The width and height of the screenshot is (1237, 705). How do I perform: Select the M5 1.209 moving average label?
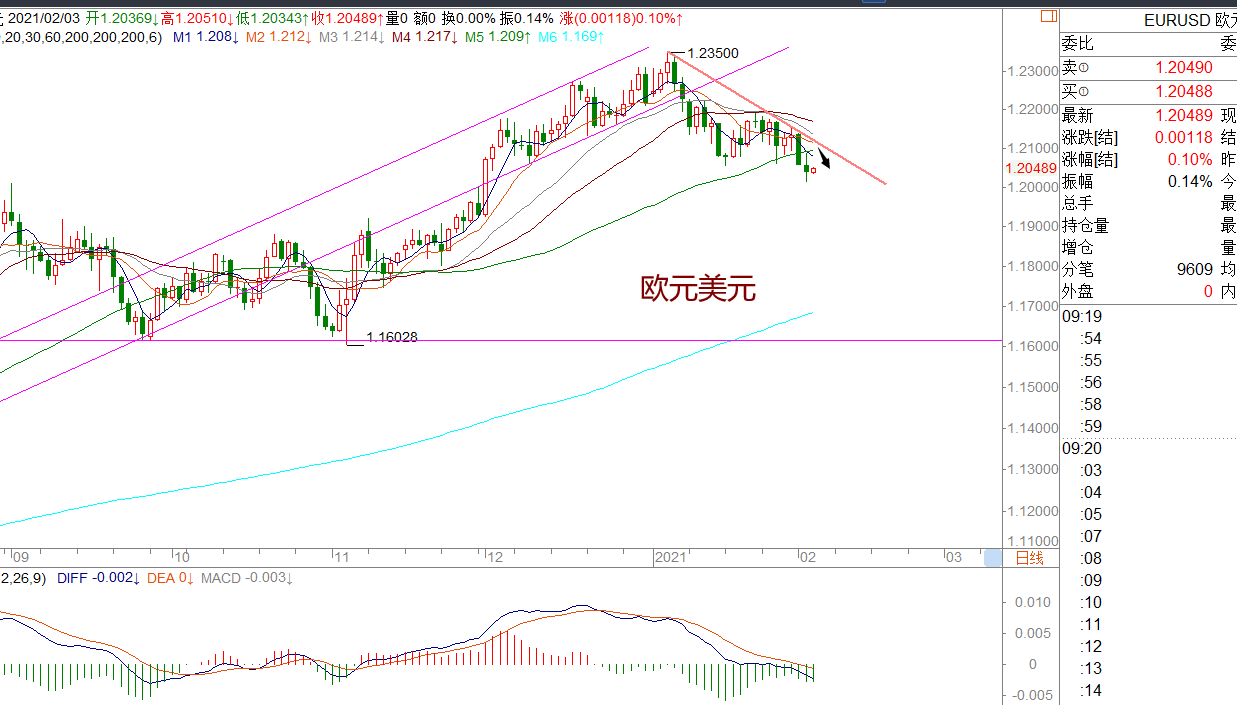pos(498,37)
